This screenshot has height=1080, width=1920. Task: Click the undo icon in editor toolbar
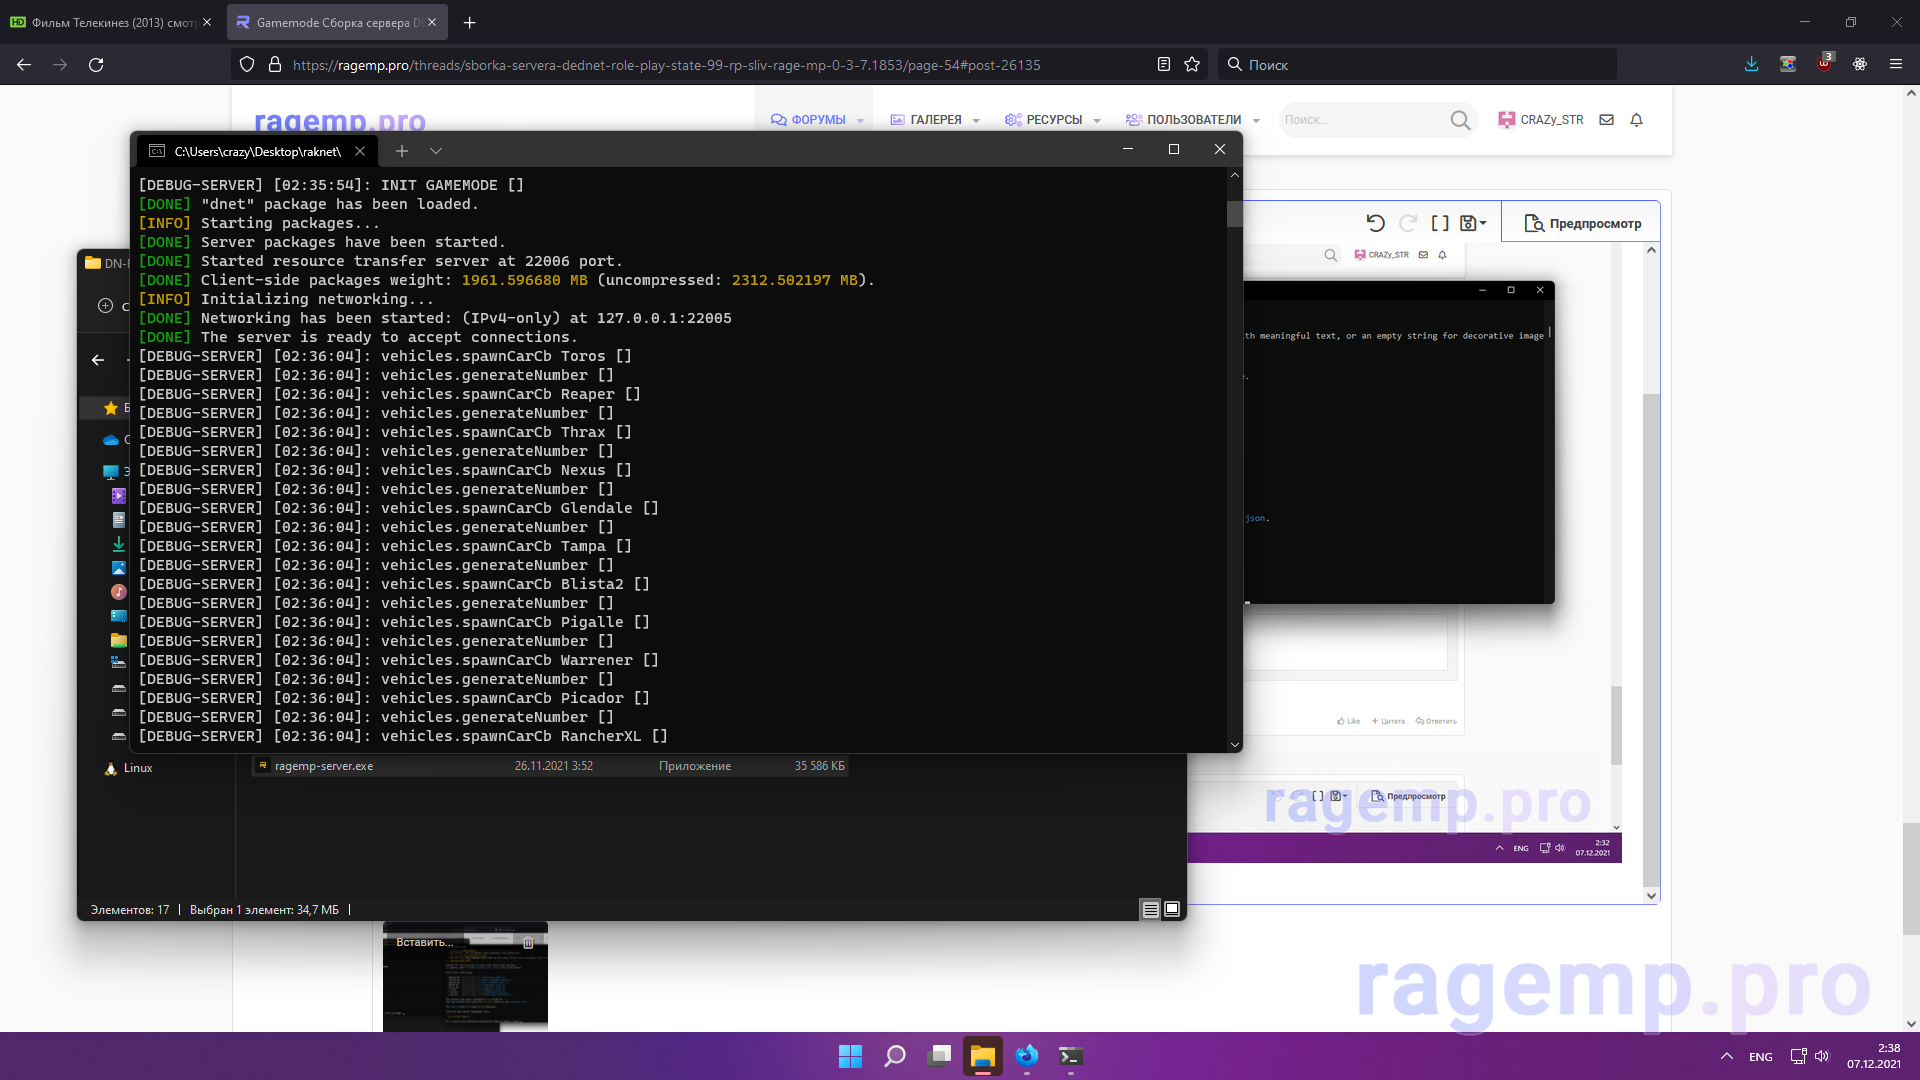(x=1375, y=223)
